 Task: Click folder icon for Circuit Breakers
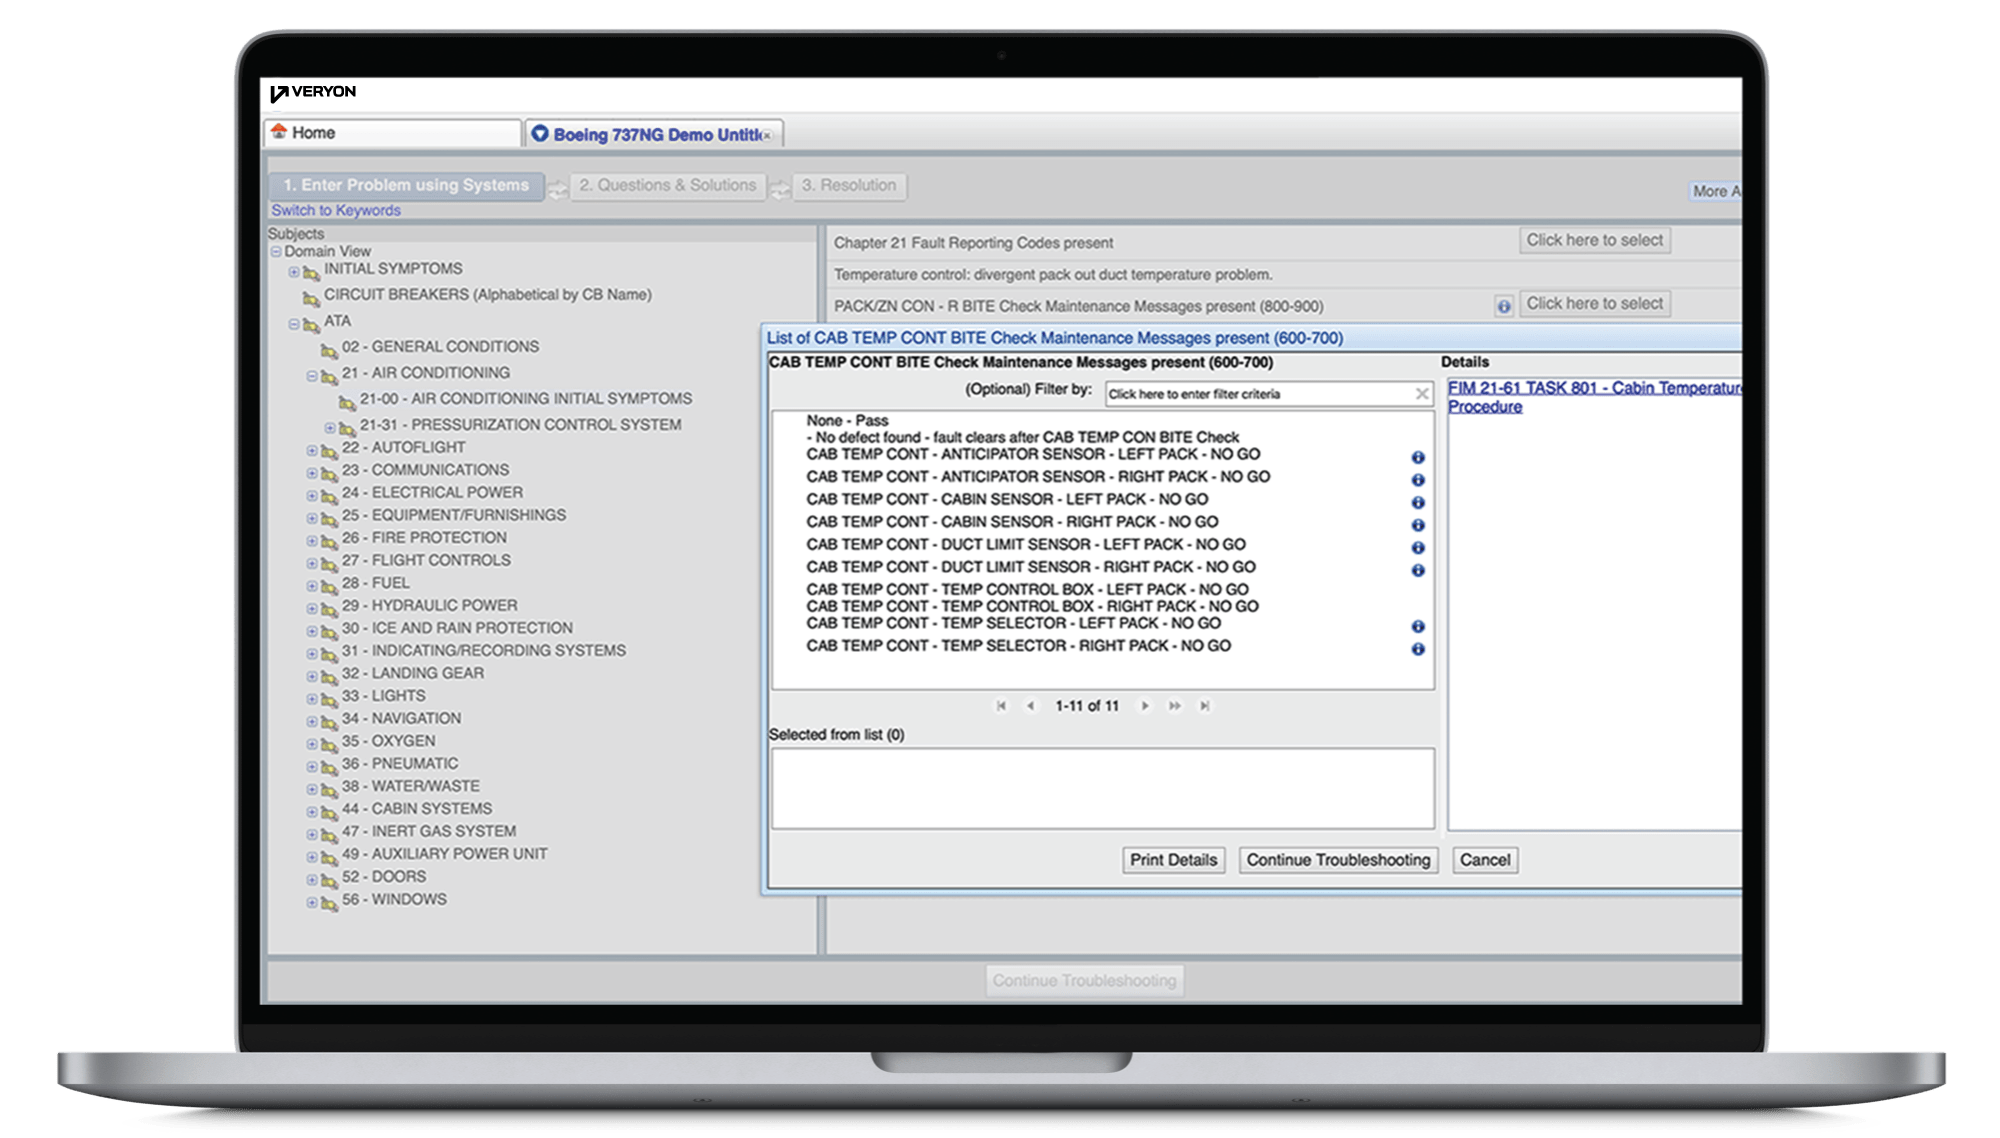pyautogui.click(x=311, y=298)
